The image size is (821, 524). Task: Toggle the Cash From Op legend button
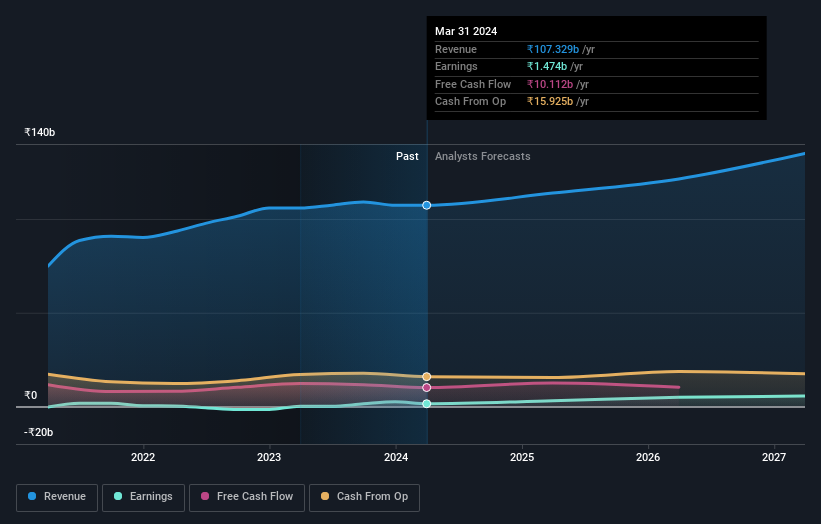364,497
